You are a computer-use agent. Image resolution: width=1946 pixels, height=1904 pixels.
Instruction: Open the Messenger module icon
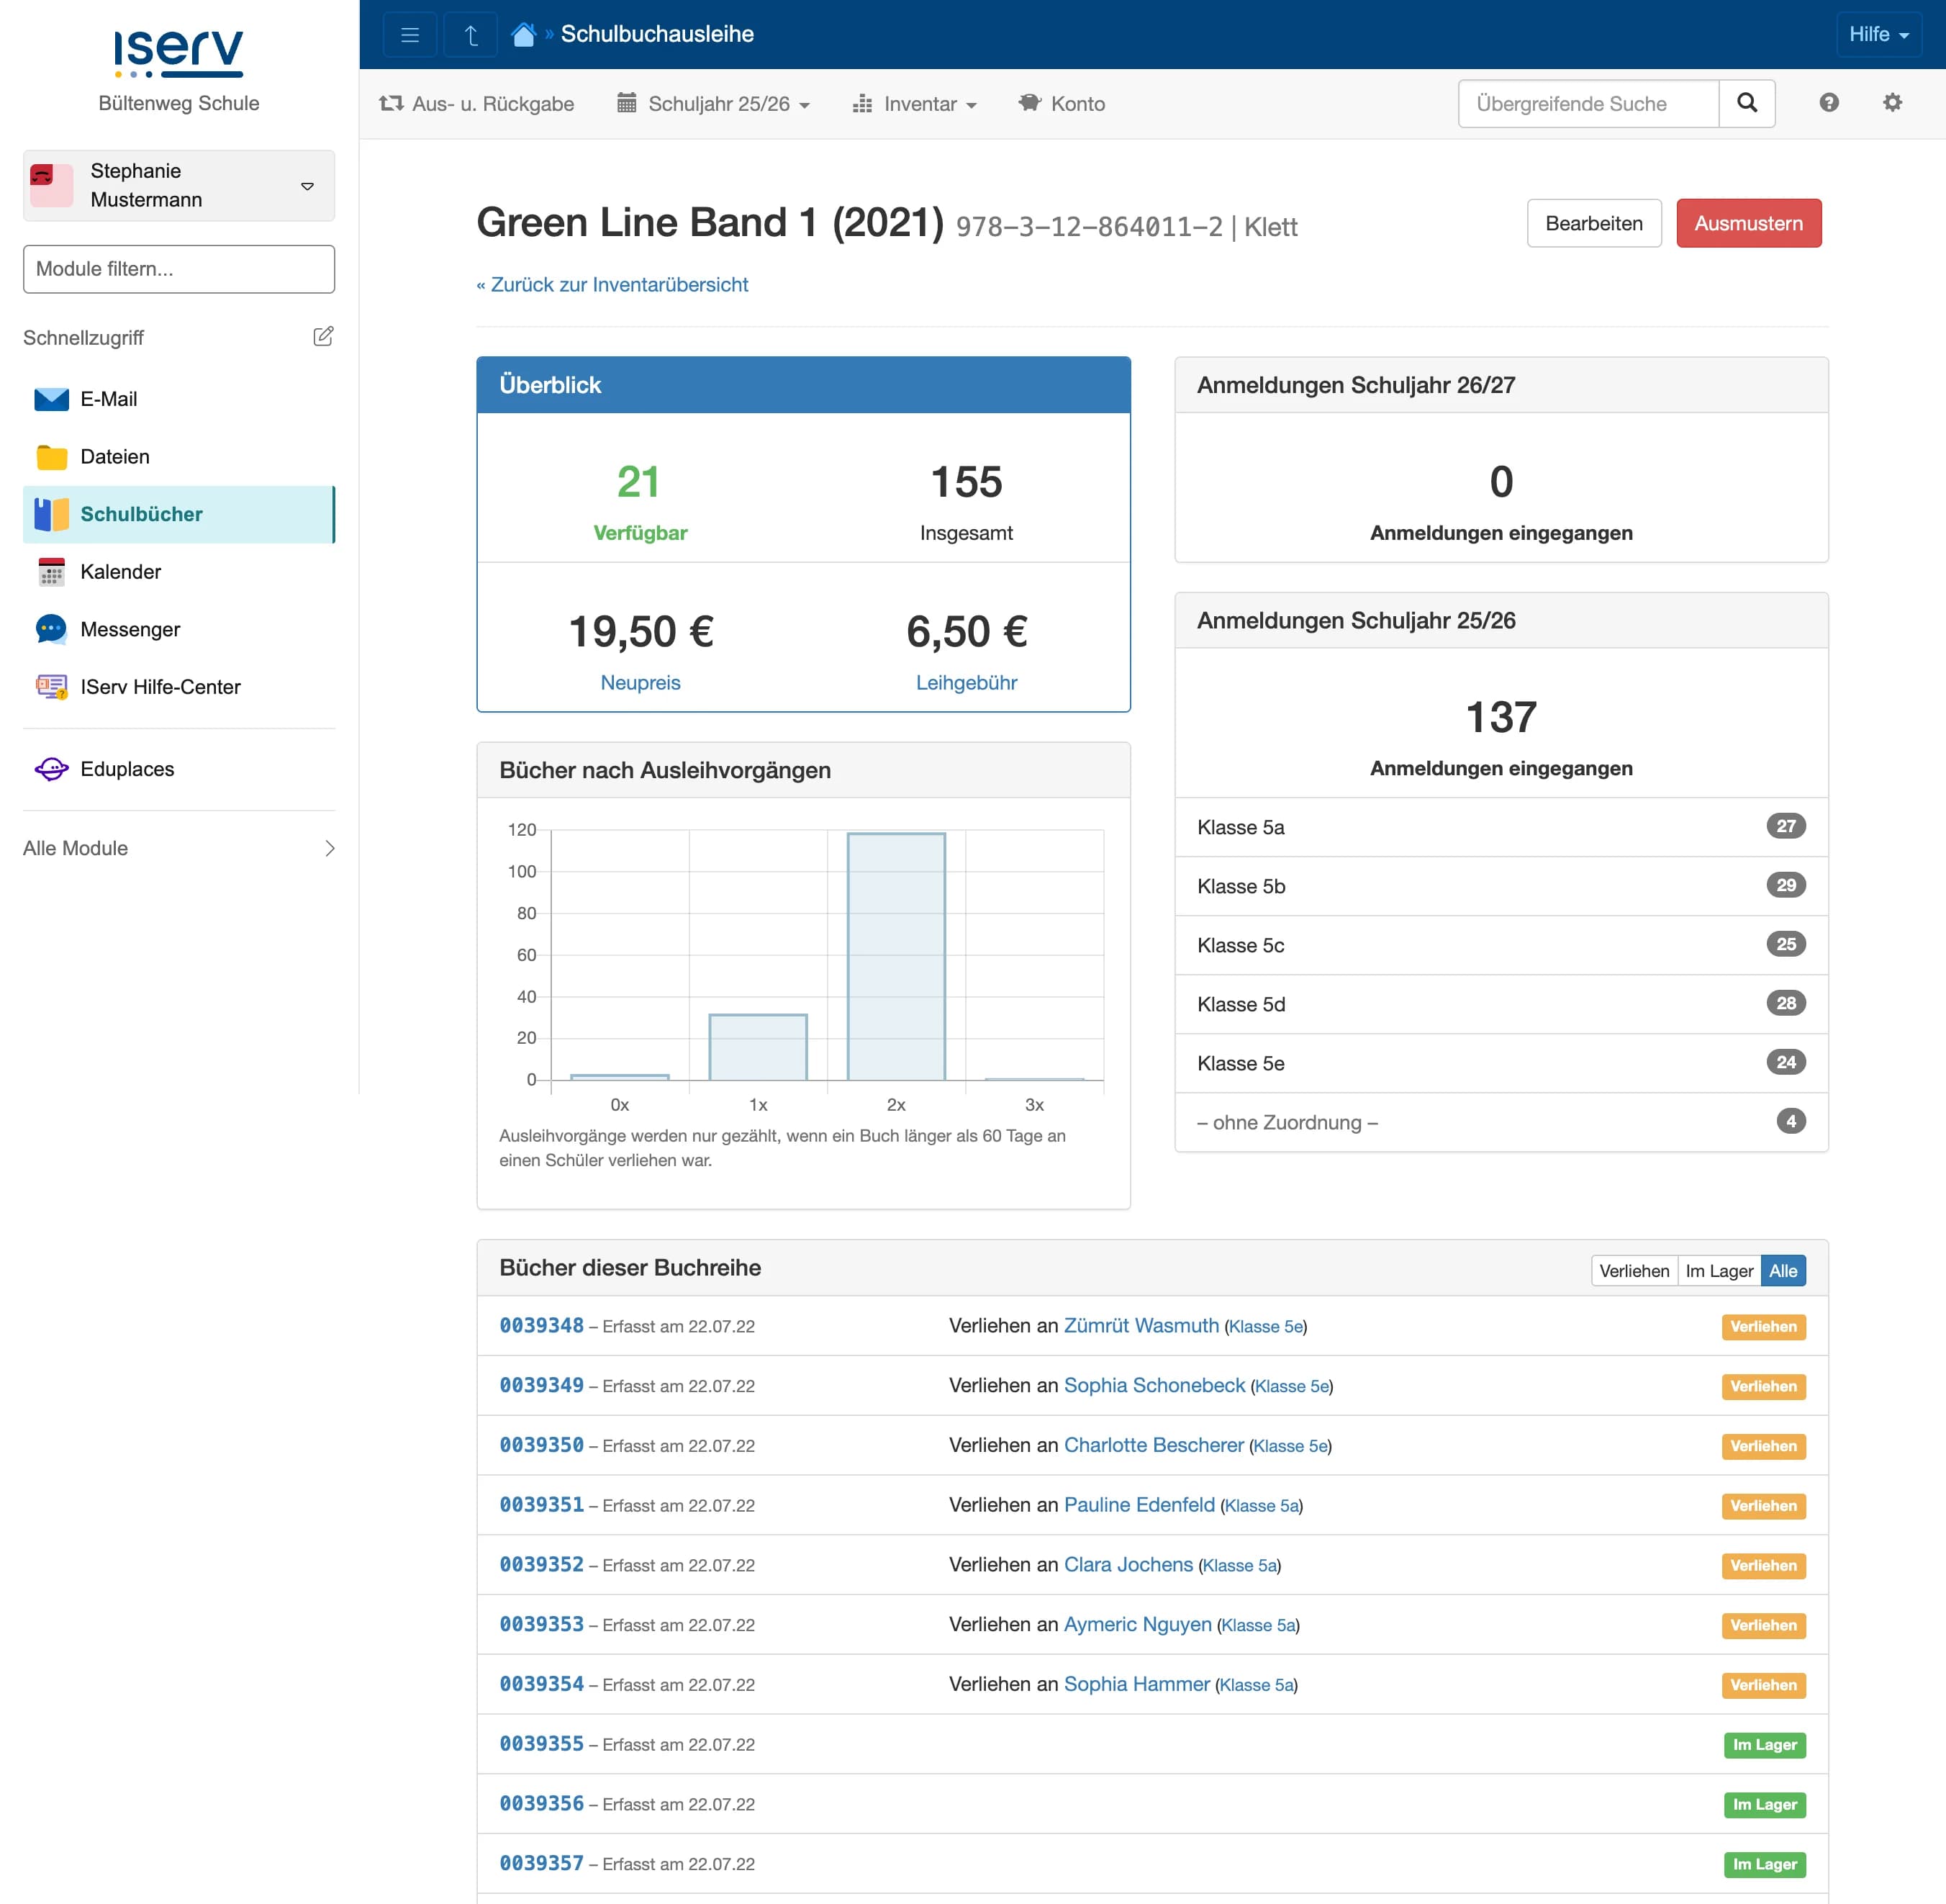pos(51,629)
